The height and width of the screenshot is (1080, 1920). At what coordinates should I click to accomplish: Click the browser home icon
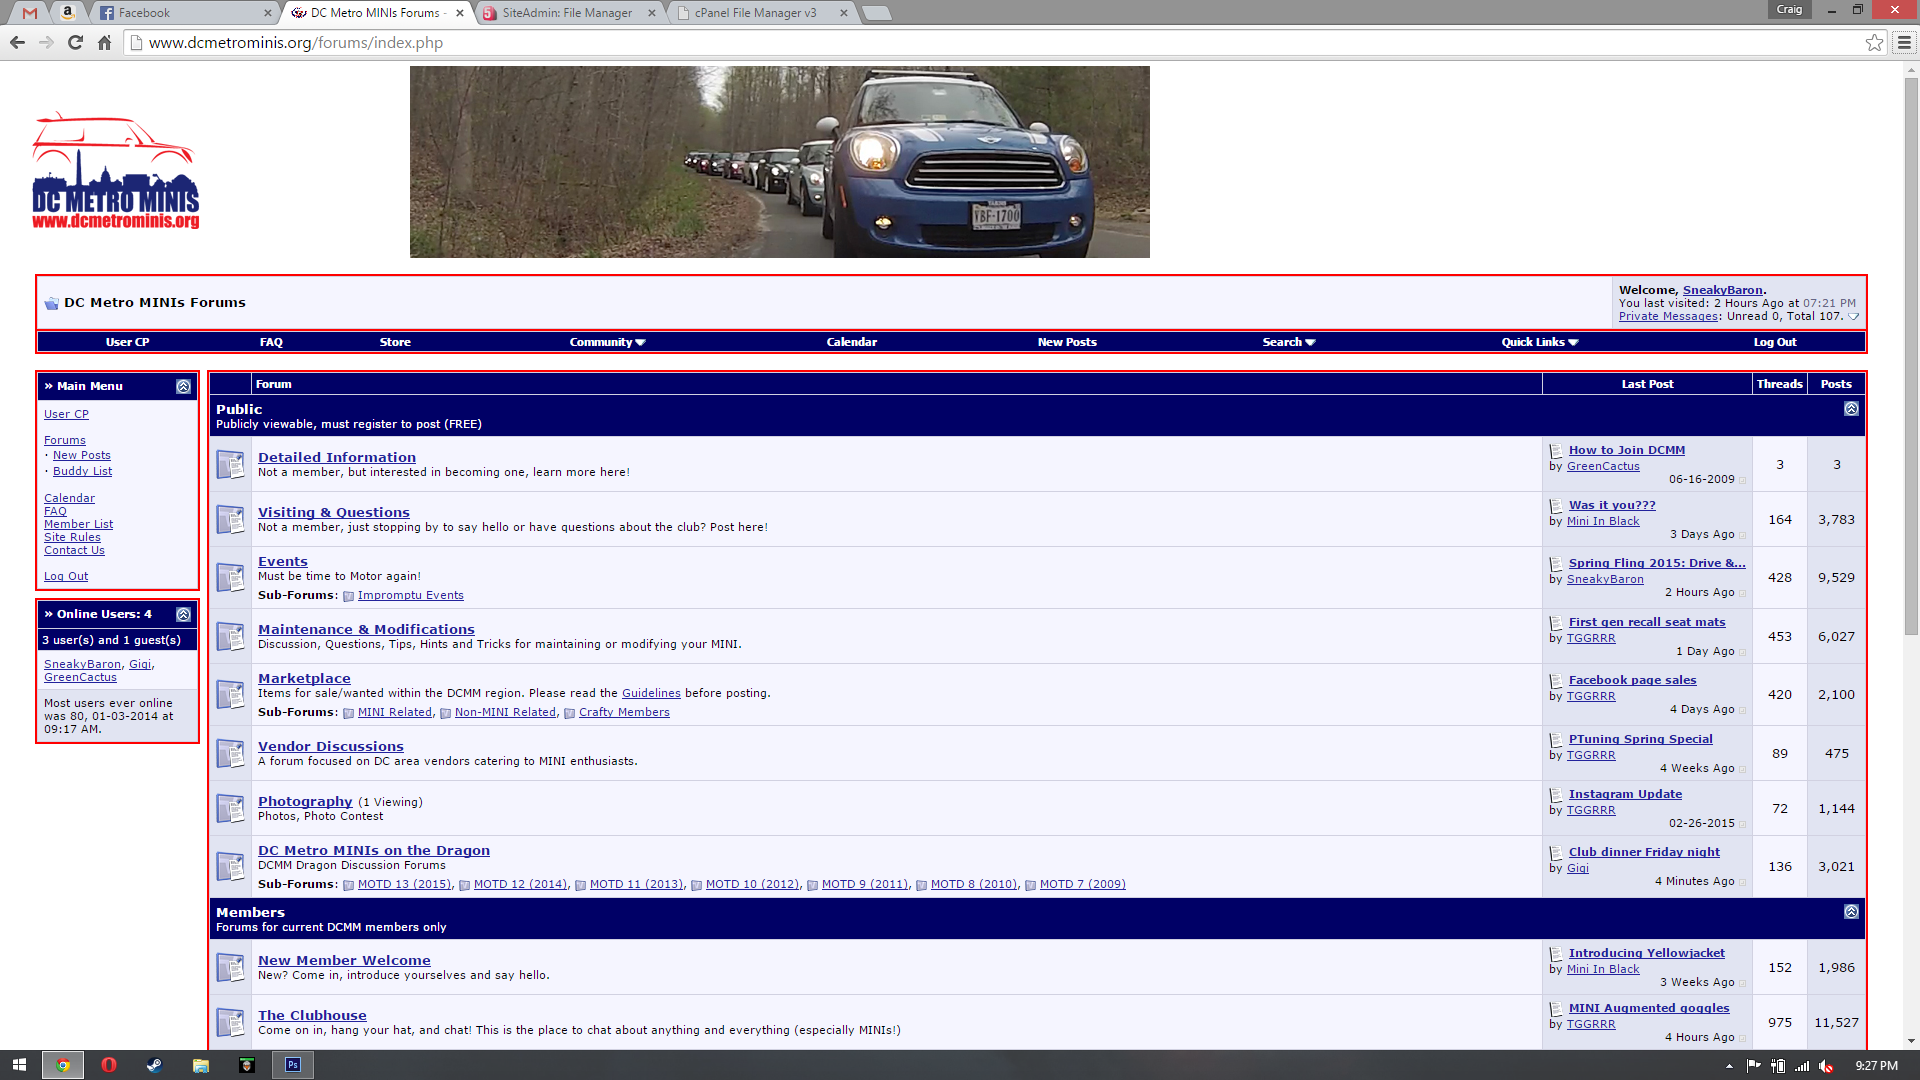[x=104, y=42]
